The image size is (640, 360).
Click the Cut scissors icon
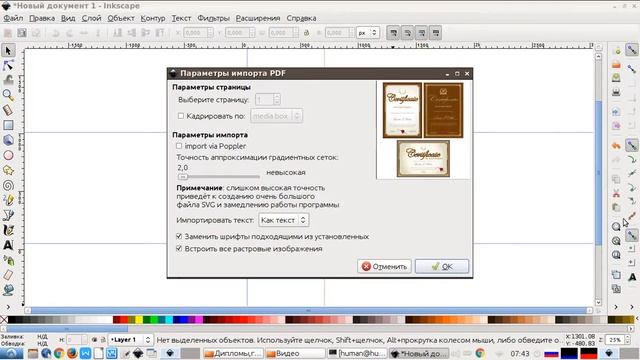point(616,193)
